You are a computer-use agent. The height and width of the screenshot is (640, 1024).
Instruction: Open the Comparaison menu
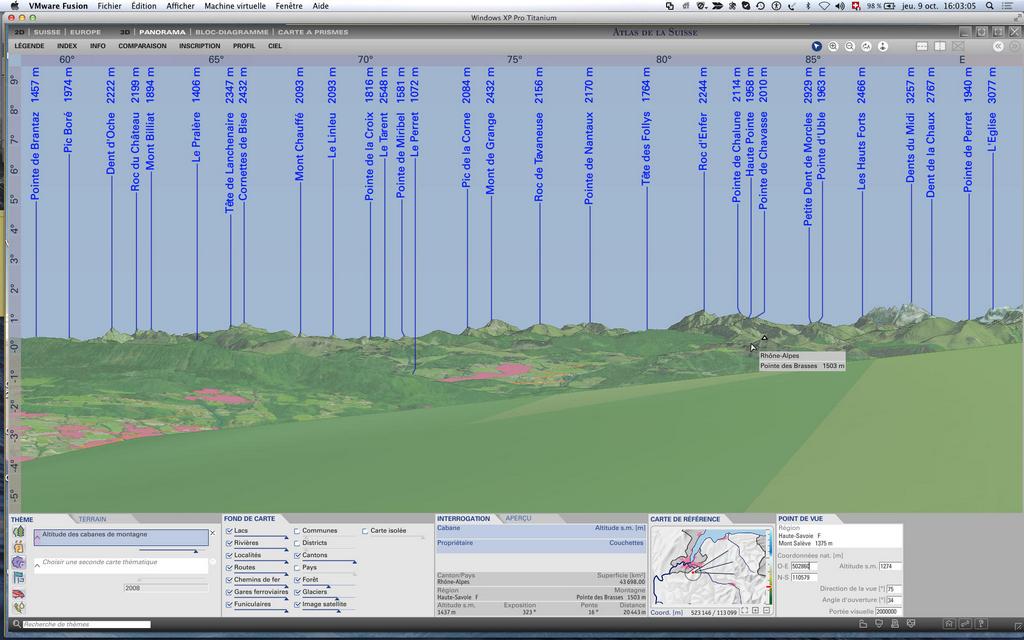[142, 46]
